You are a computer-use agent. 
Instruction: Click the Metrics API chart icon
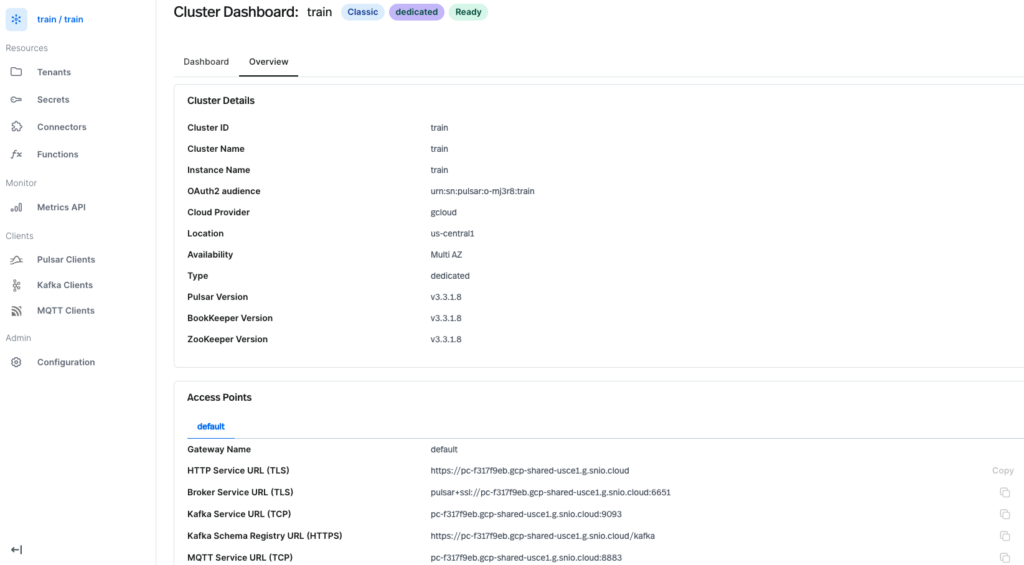click(16, 207)
